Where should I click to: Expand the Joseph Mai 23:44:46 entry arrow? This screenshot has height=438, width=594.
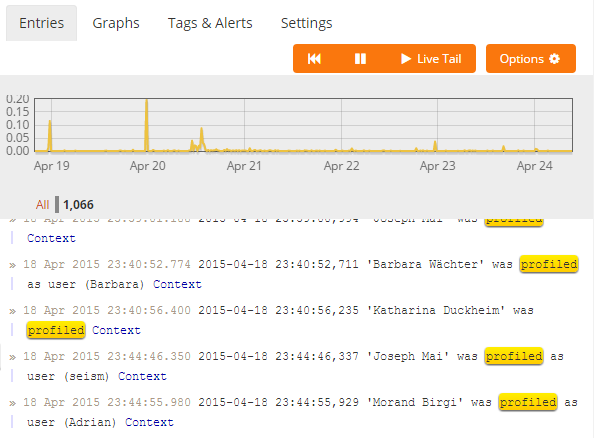coord(13,357)
